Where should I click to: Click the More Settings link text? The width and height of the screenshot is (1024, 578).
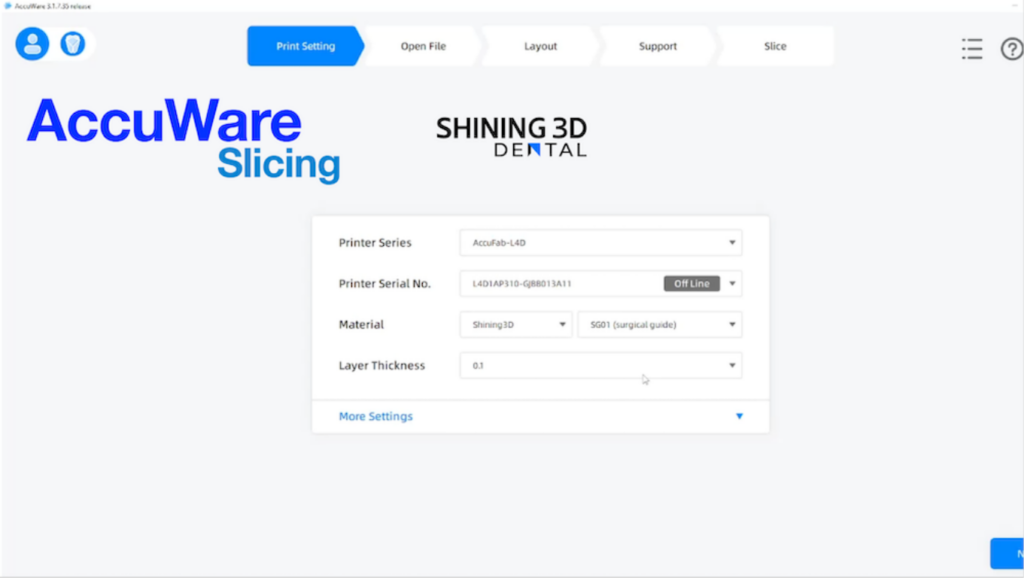376,417
